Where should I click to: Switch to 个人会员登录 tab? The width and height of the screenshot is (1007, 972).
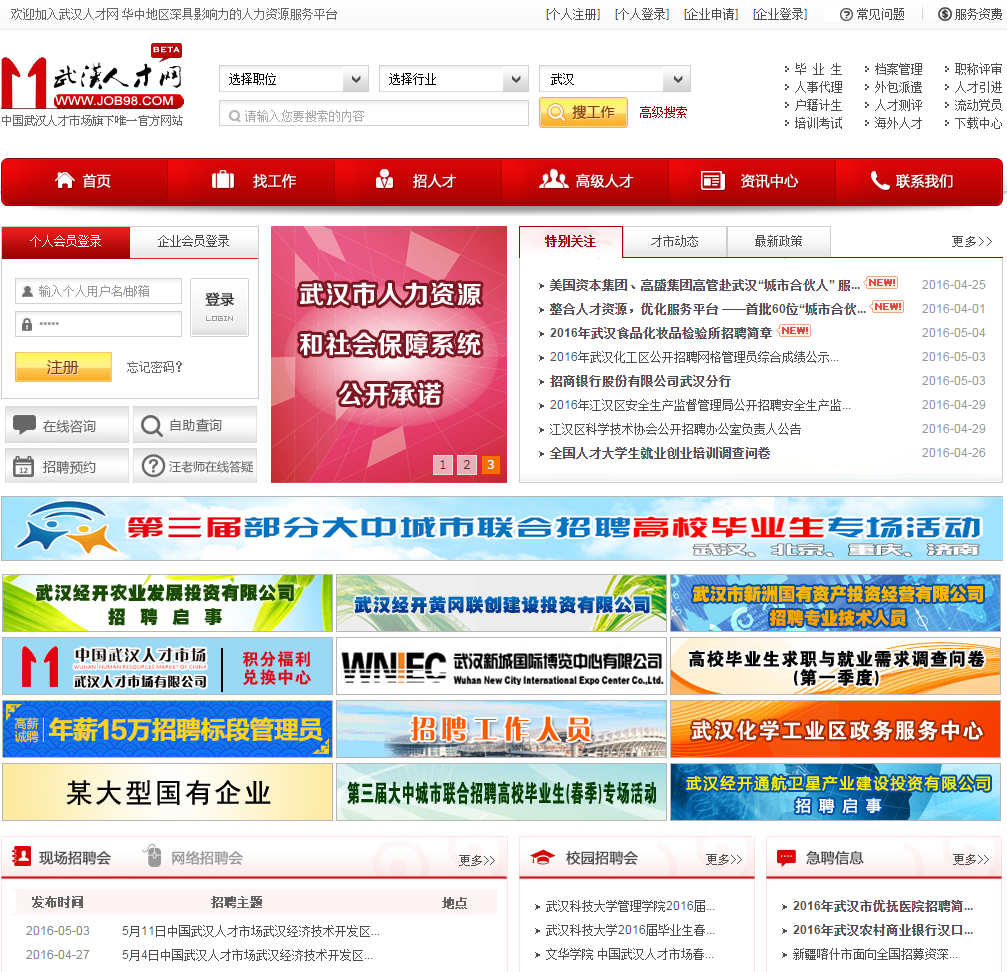click(x=66, y=241)
